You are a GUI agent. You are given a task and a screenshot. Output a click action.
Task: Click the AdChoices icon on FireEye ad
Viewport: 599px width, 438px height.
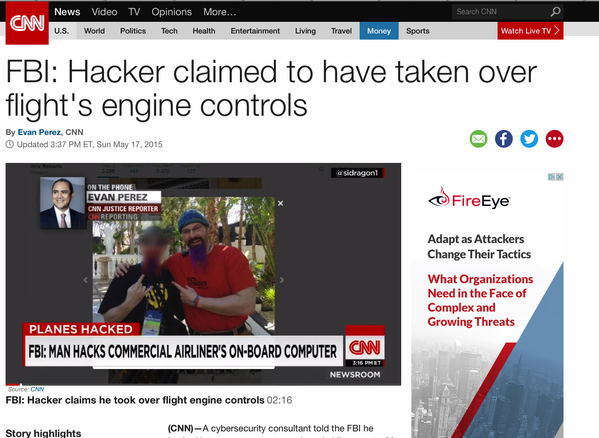click(555, 177)
